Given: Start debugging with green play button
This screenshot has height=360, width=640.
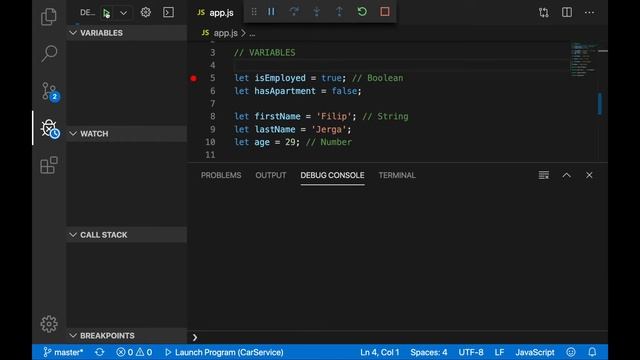Looking at the screenshot, I should point(107,13).
